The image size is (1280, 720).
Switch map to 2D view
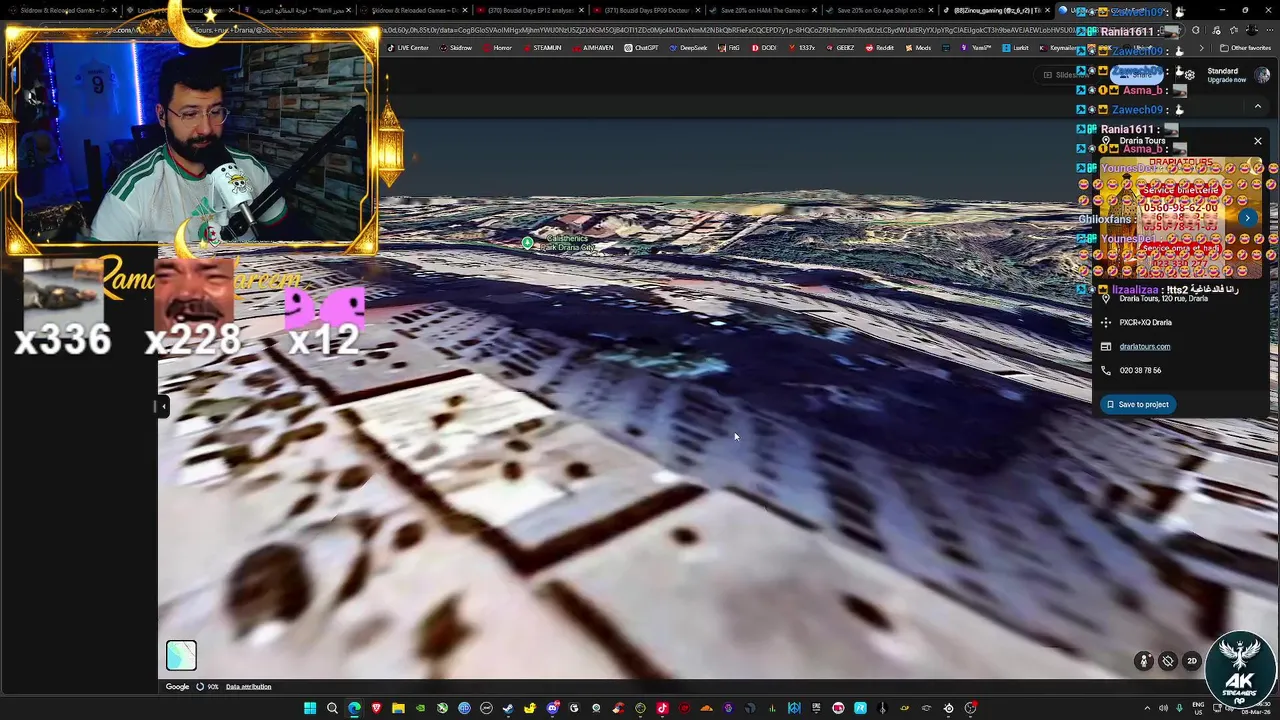click(x=1192, y=661)
